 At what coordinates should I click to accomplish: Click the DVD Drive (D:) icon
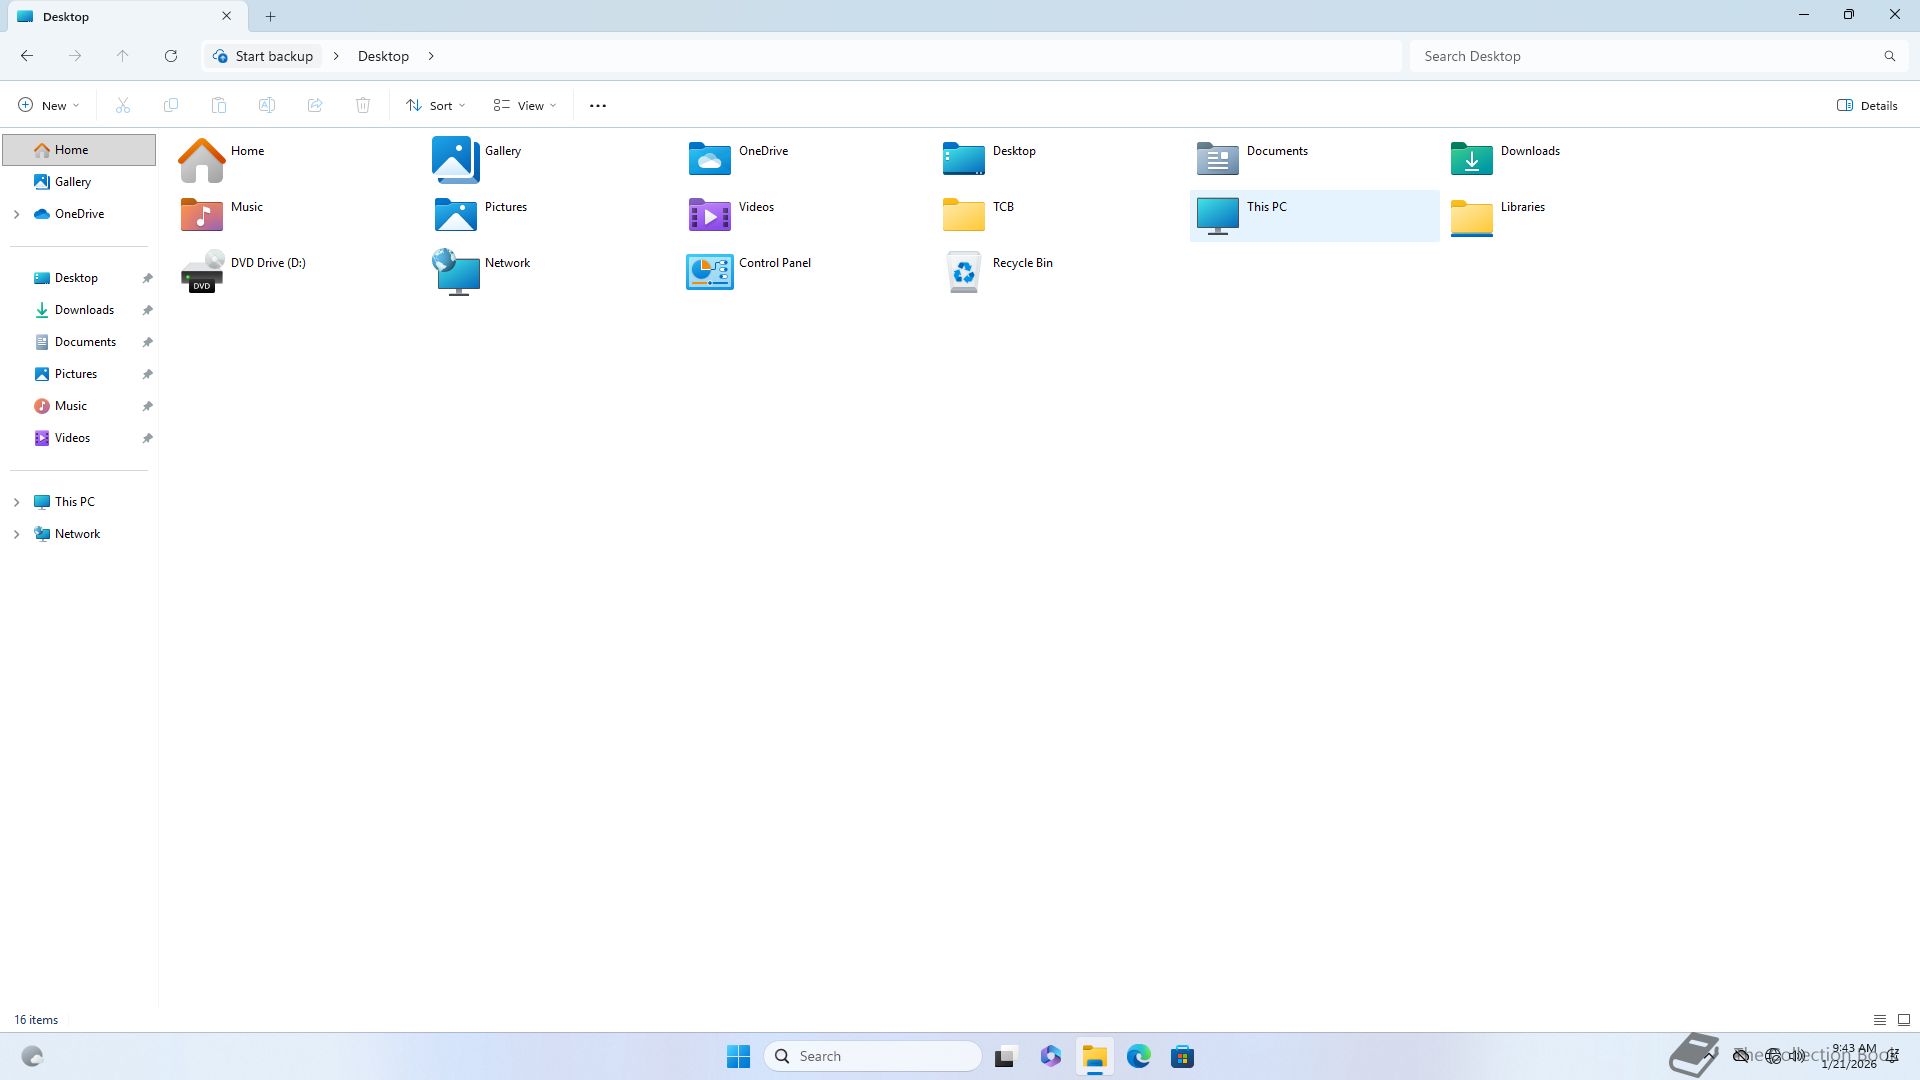202,272
